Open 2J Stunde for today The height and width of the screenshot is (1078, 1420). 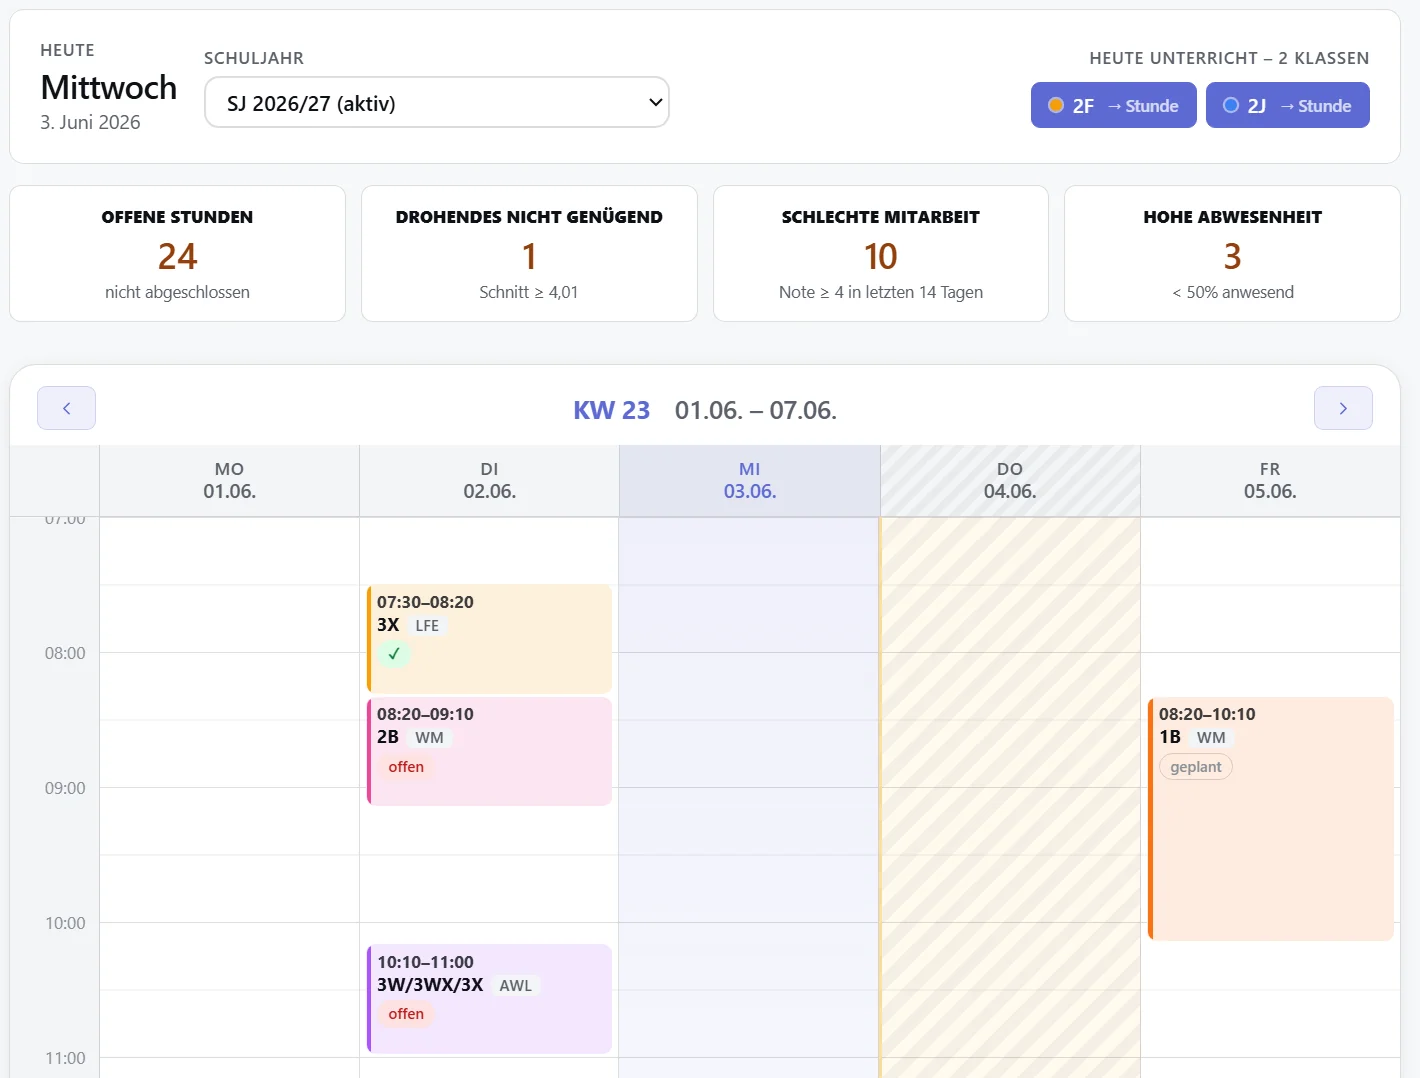(1288, 105)
